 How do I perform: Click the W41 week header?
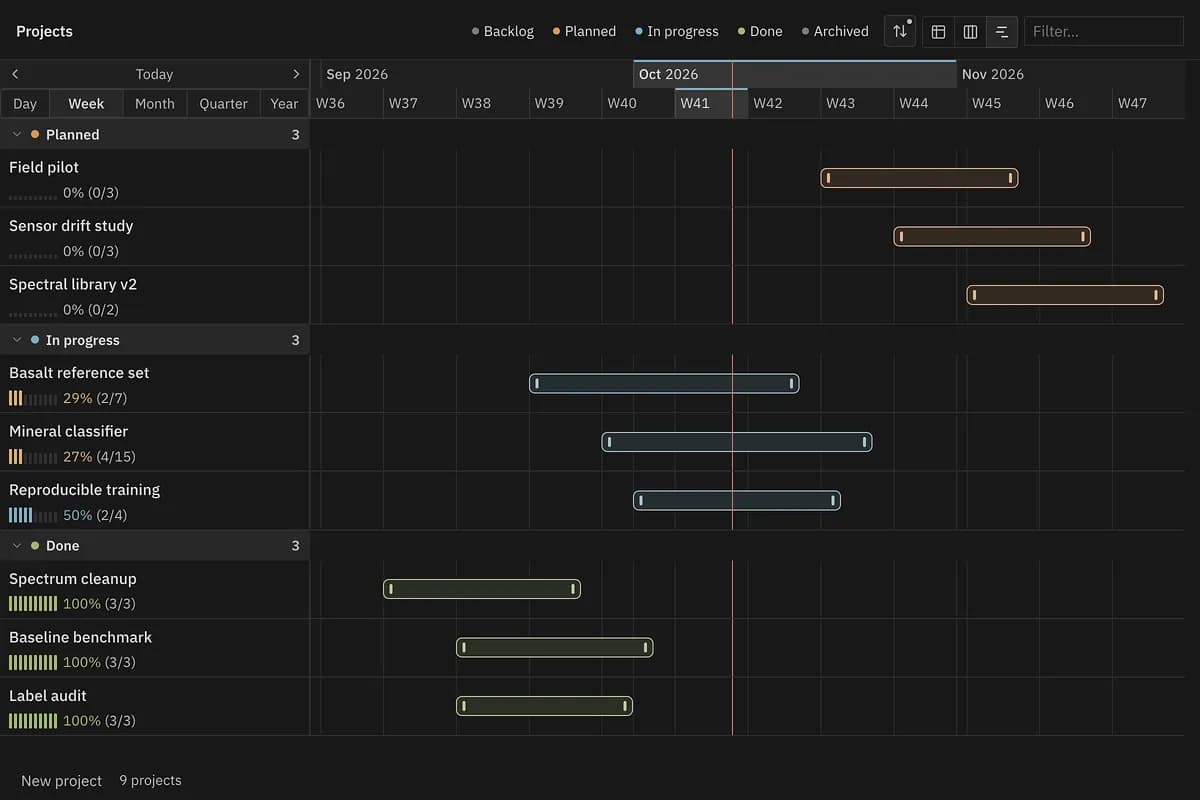pos(711,103)
